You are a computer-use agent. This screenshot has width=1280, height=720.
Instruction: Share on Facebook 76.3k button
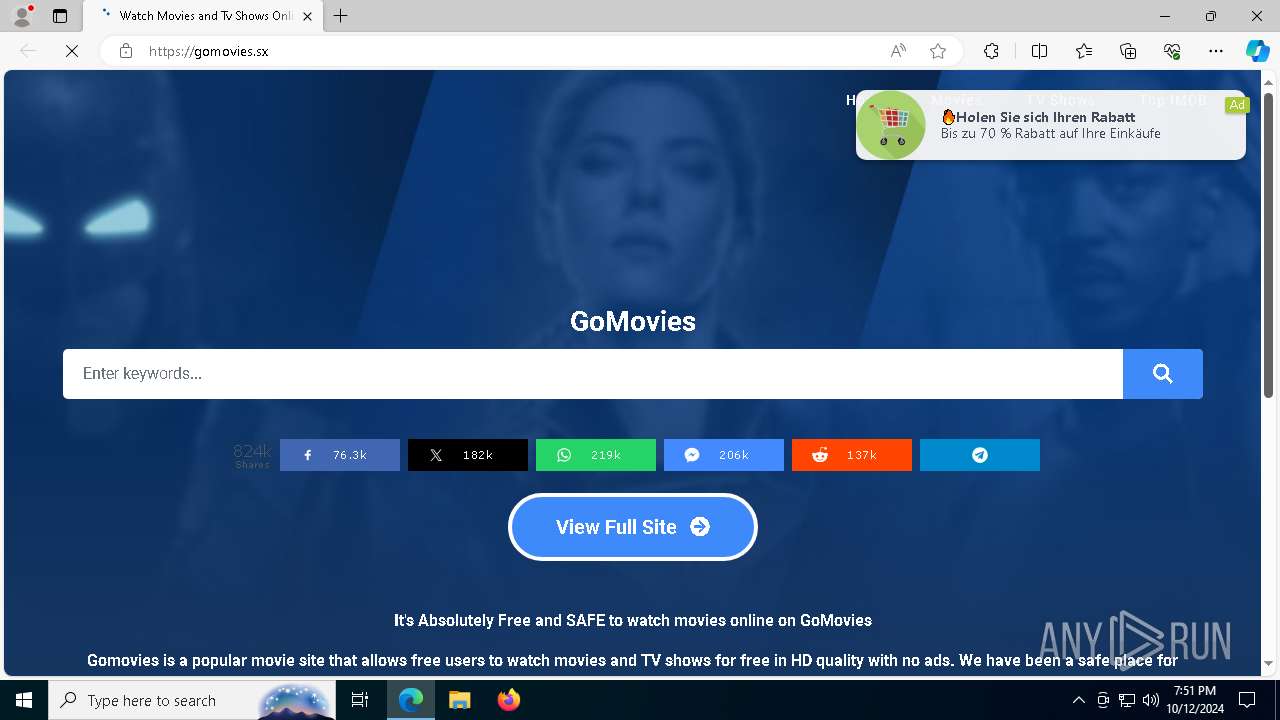(340, 455)
